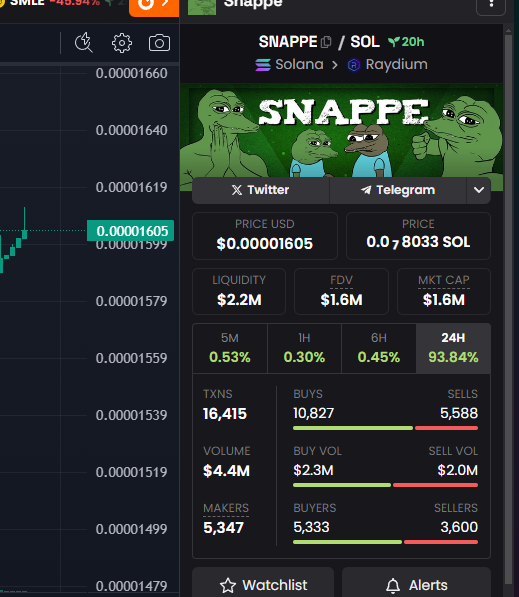519x597 pixels.
Task: Copy the SNAPPE token address icon
Action: click(x=326, y=42)
